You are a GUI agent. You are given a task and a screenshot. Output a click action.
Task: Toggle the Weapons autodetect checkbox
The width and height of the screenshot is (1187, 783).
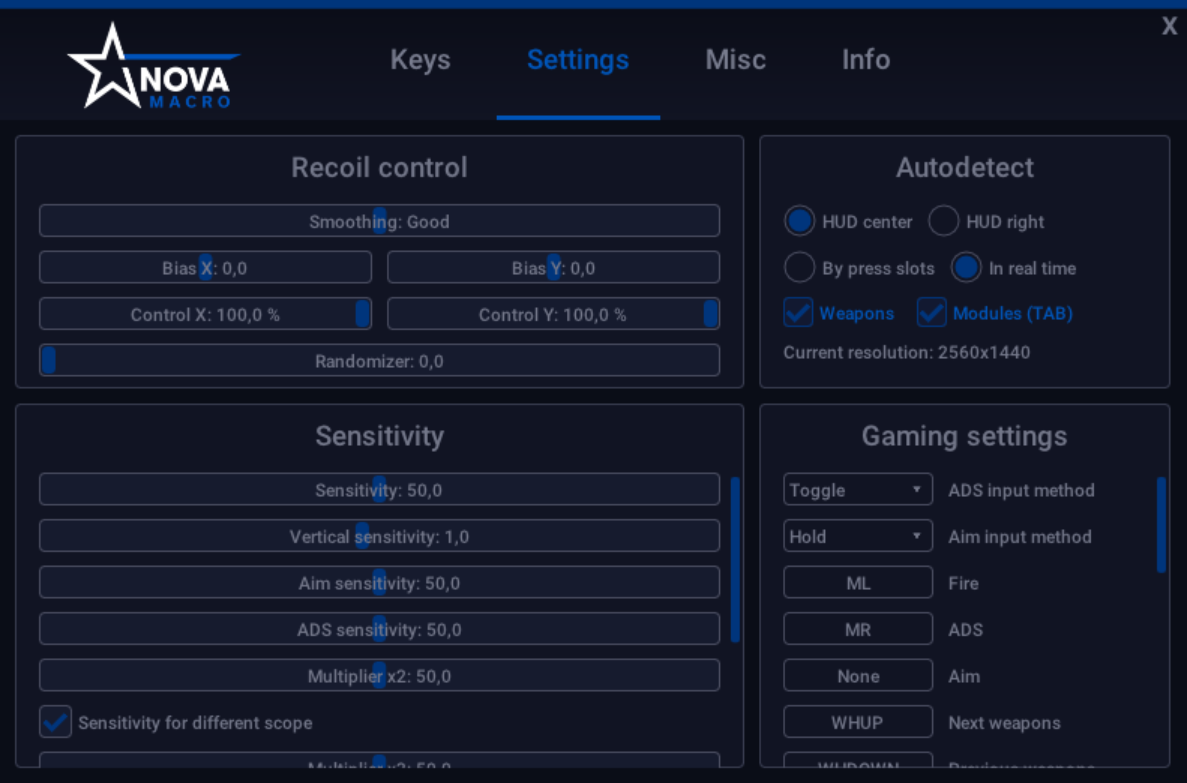(x=799, y=313)
